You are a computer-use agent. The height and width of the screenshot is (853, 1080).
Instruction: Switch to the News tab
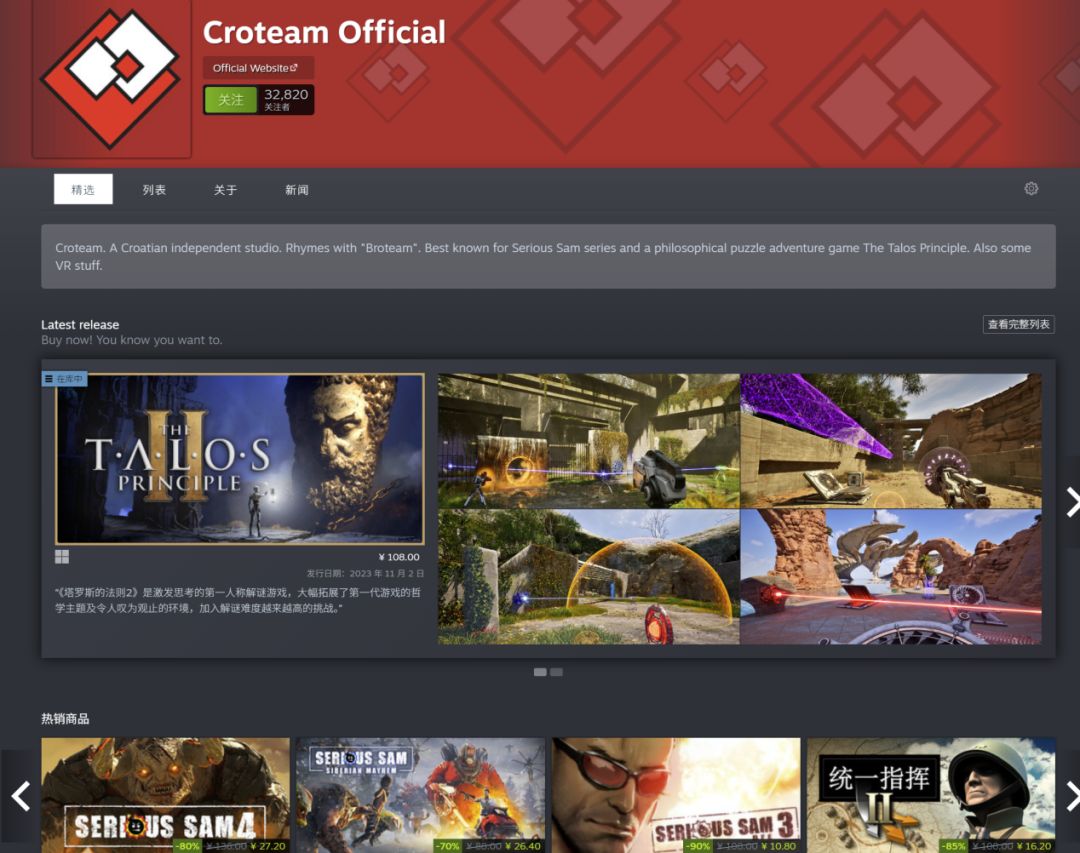[x=297, y=189]
